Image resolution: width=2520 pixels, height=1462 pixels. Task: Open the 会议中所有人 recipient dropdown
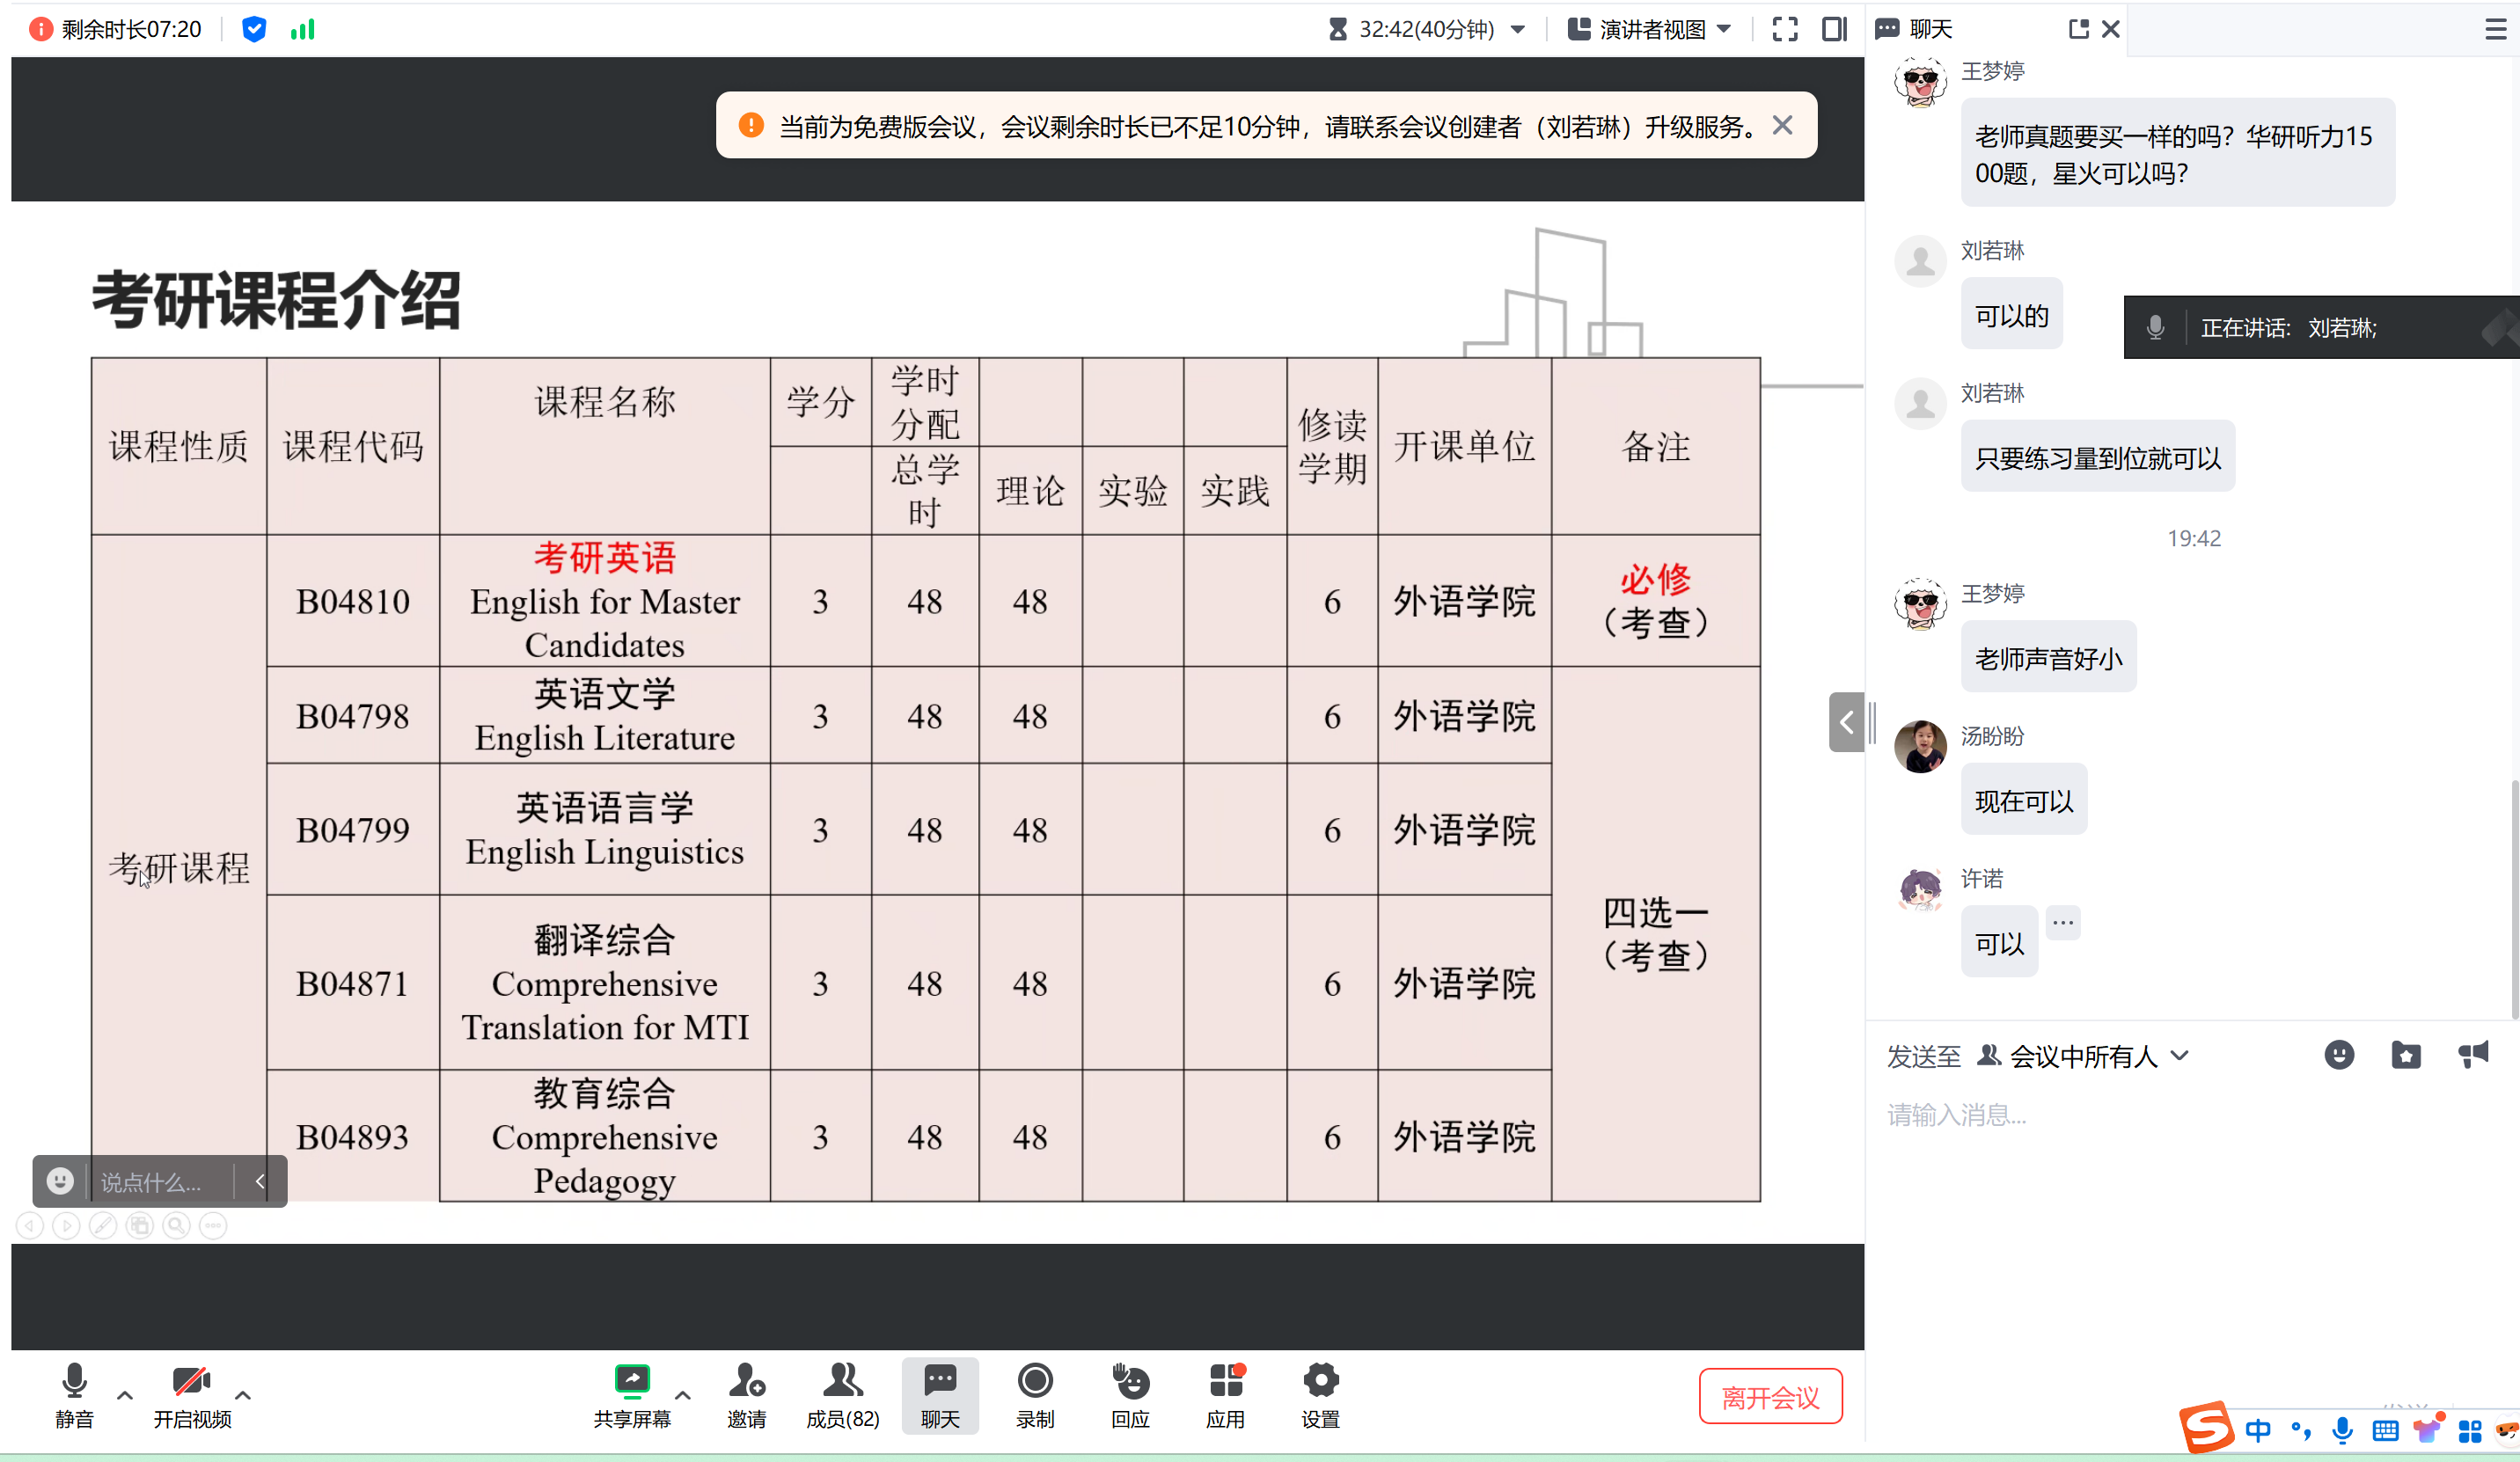(2084, 1056)
